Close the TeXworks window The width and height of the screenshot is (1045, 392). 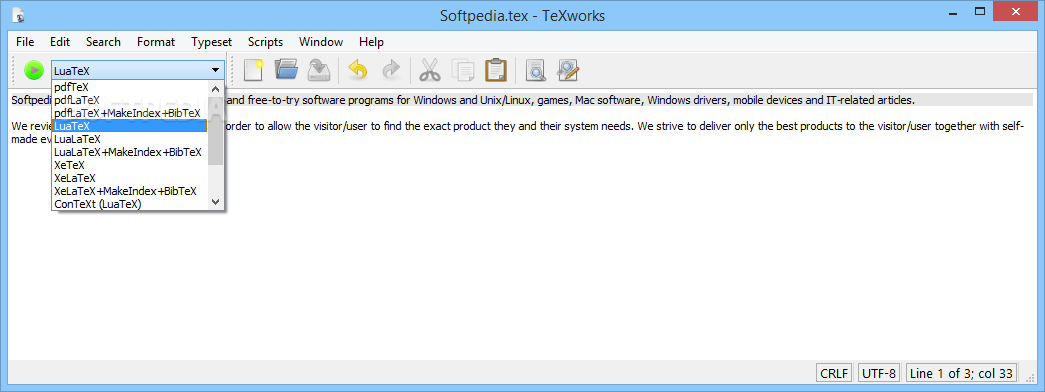click(1015, 11)
